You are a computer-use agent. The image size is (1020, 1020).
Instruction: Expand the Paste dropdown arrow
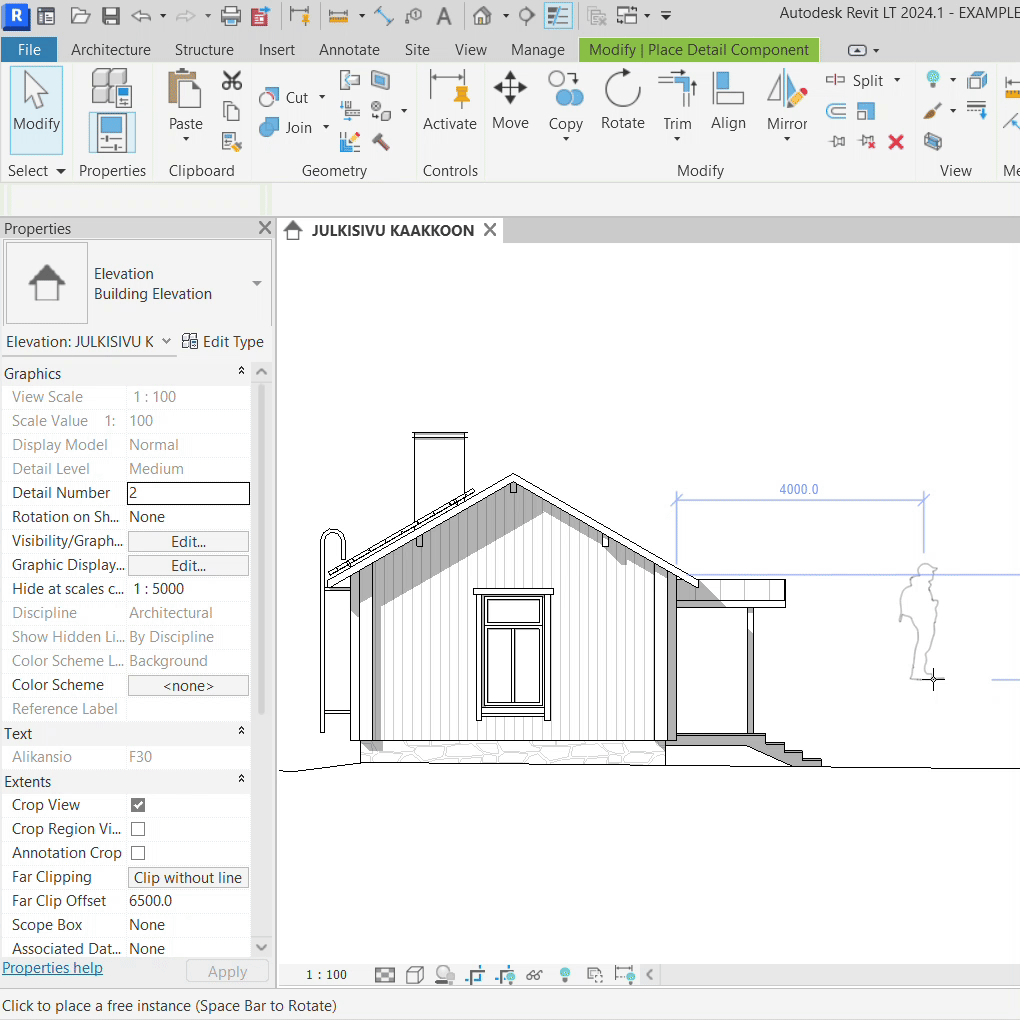click(185, 141)
